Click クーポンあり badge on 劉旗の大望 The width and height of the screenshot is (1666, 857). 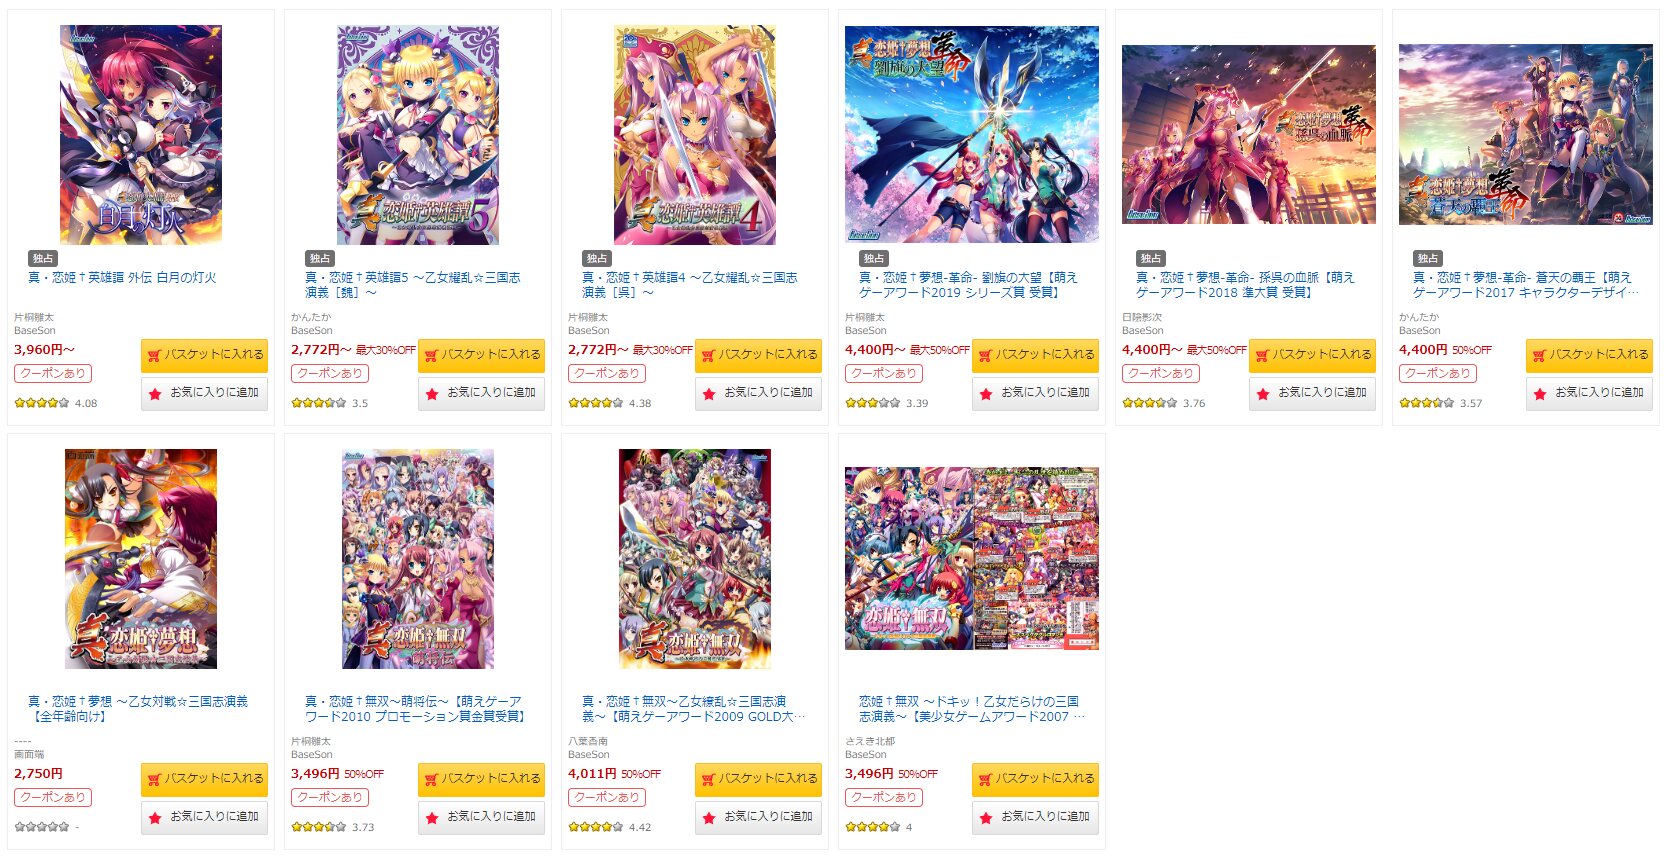[883, 373]
